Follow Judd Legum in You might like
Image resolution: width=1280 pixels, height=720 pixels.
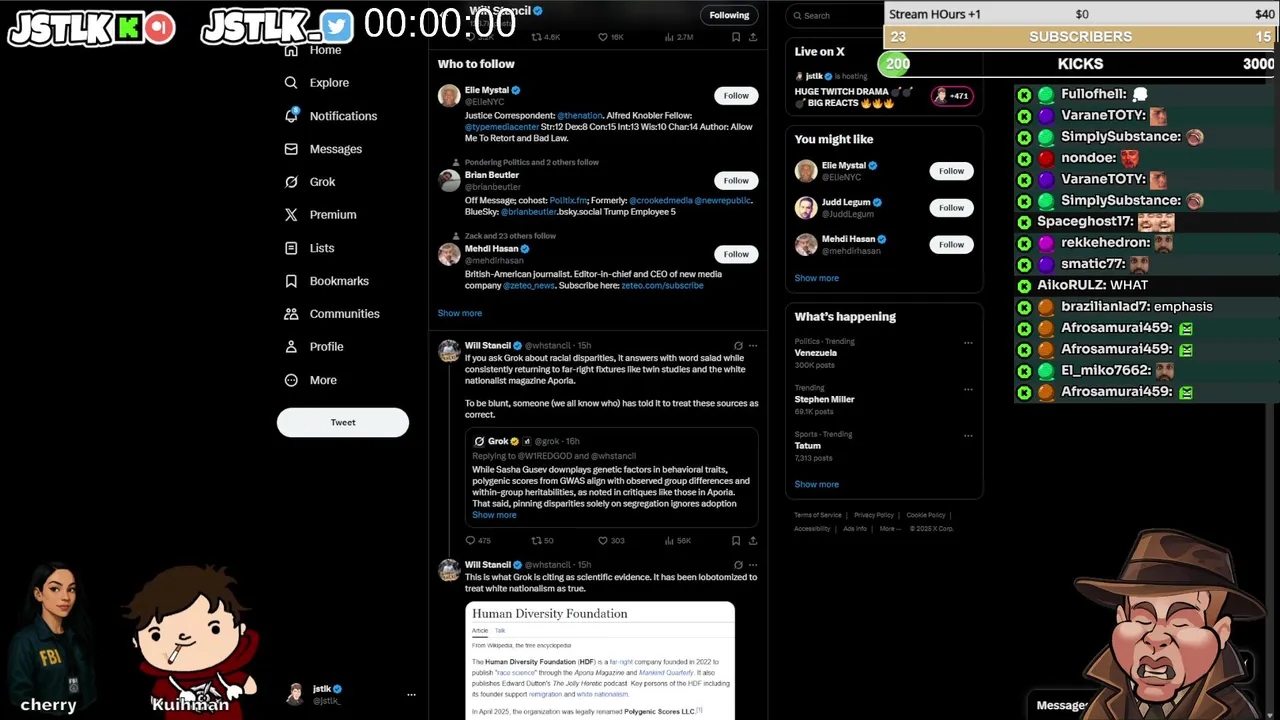coord(951,207)
